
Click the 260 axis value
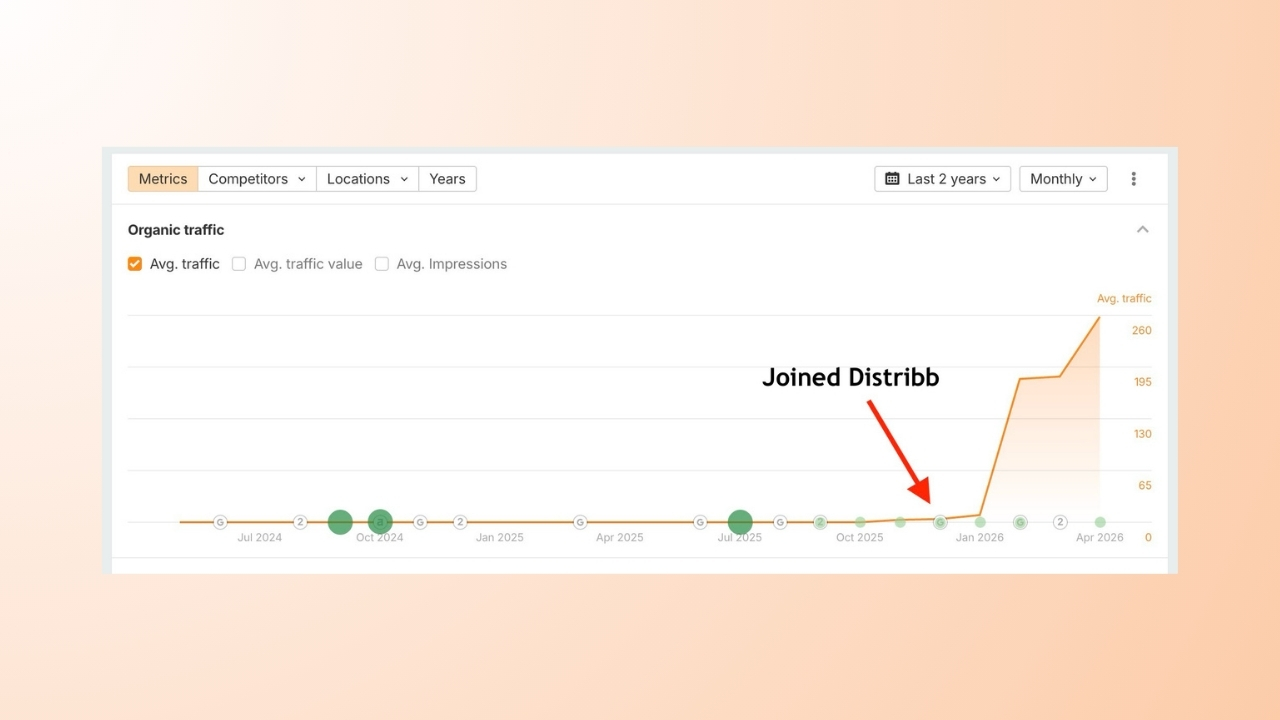(1142, 330)
